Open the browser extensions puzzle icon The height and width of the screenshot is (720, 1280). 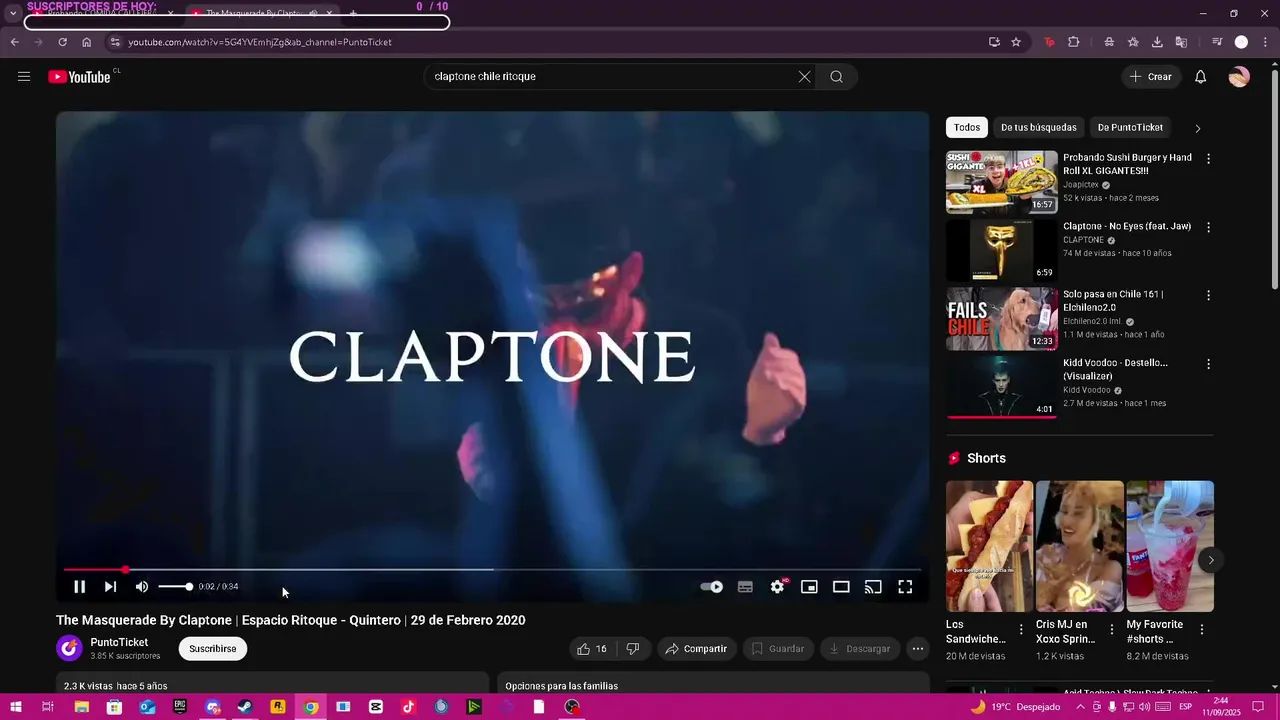[x=1074, y=42]
